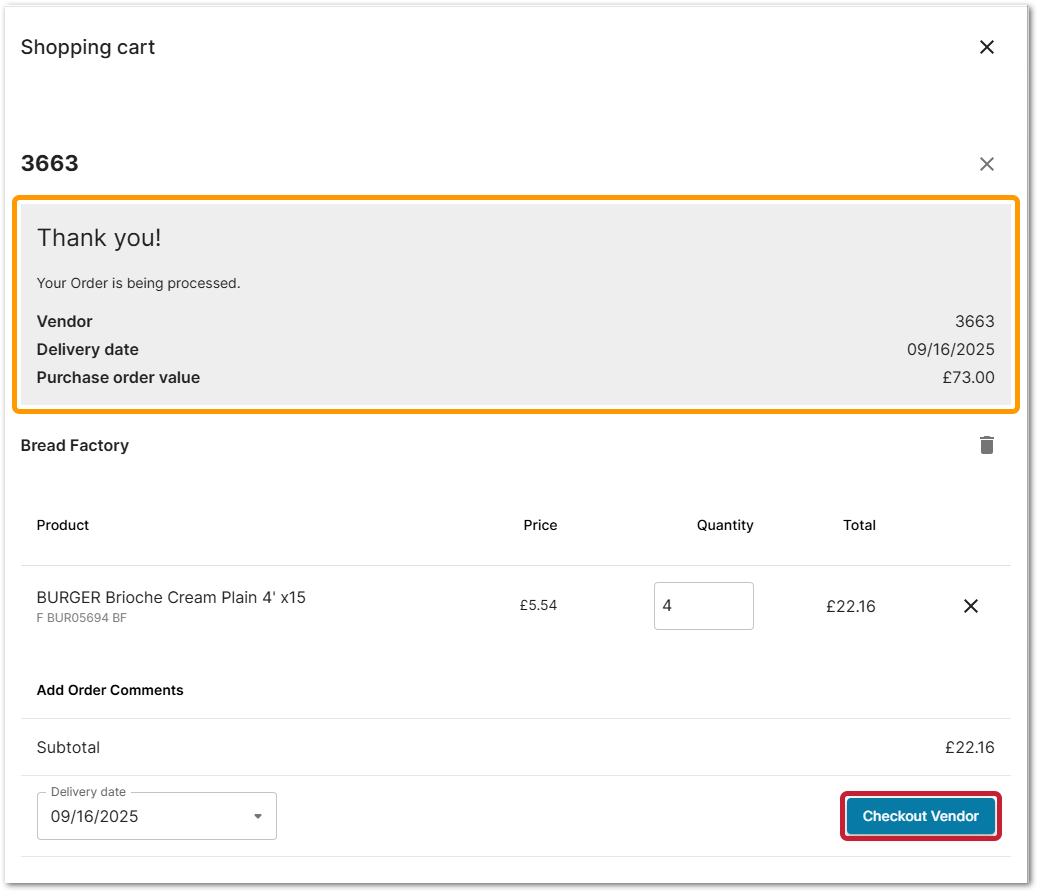Open Add Order Comments

pyautogui.click(x=110, y=690)
